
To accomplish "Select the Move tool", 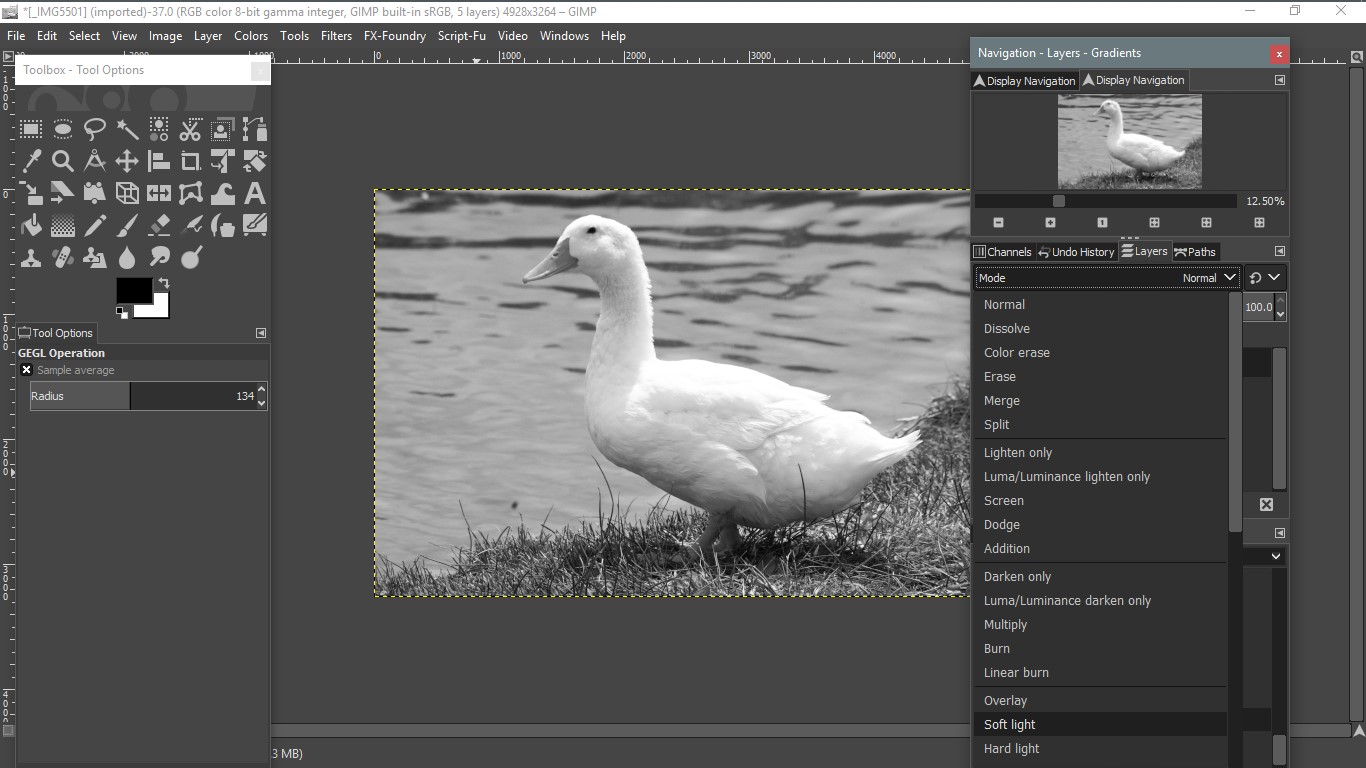I will coord(127,161).
